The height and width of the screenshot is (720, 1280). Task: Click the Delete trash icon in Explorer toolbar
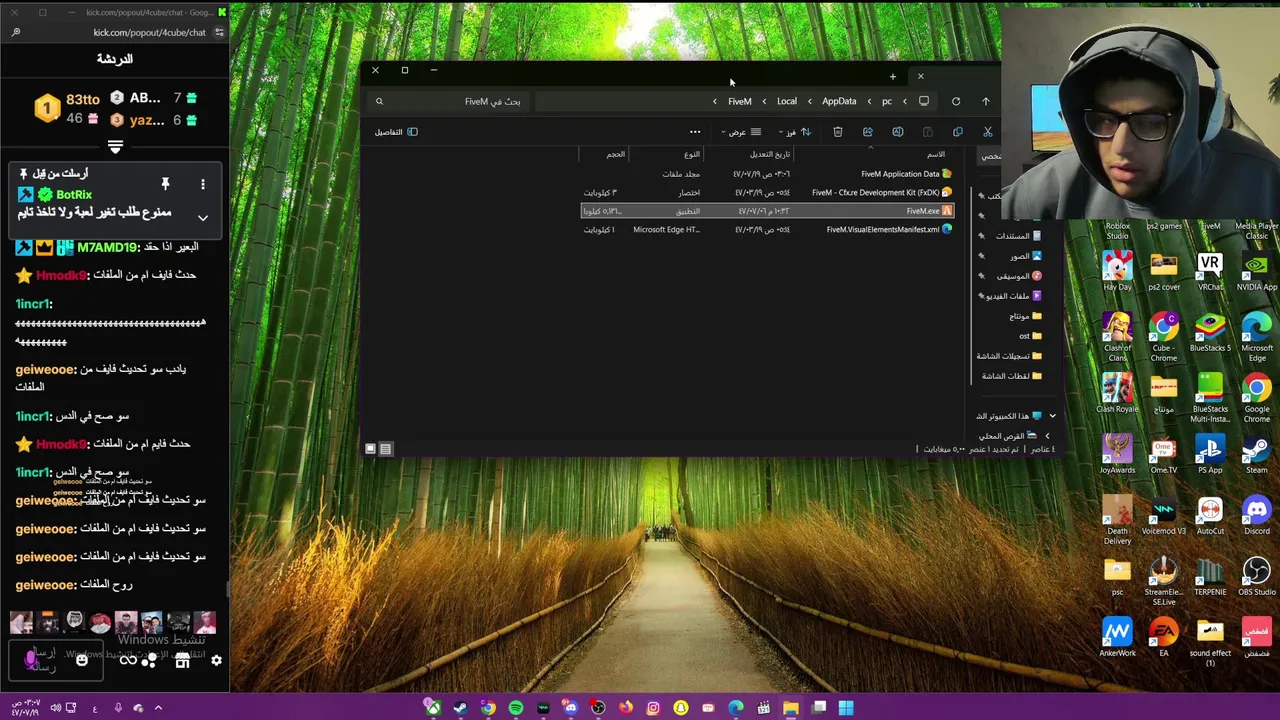click(838, 132)
